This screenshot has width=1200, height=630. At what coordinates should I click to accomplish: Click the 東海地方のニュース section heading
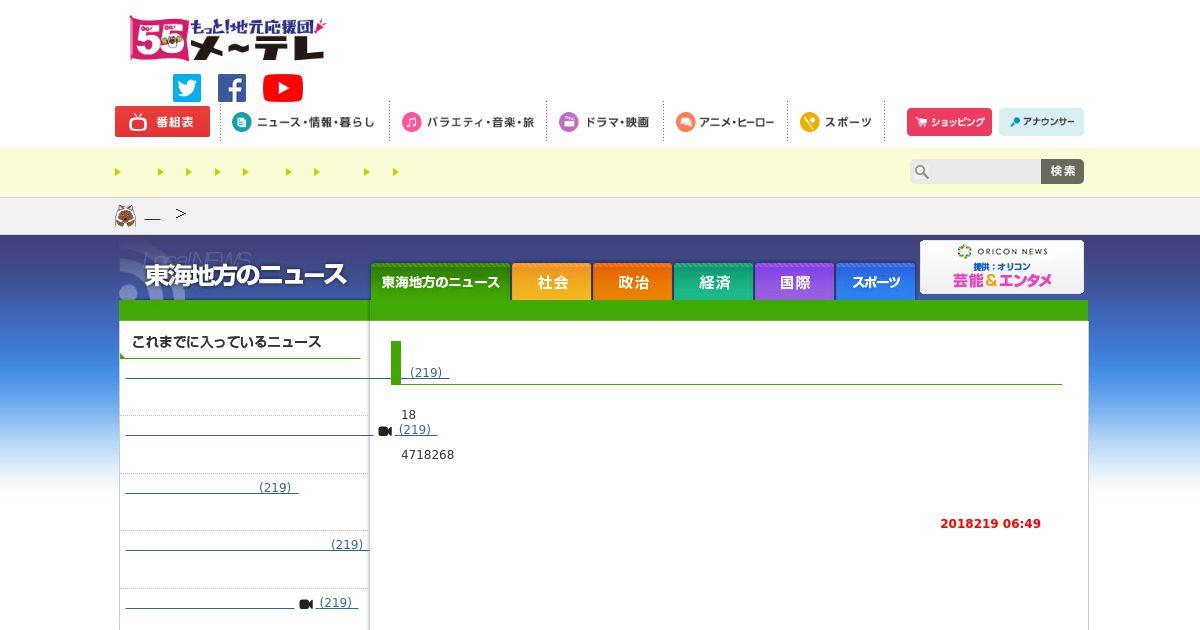245,275
